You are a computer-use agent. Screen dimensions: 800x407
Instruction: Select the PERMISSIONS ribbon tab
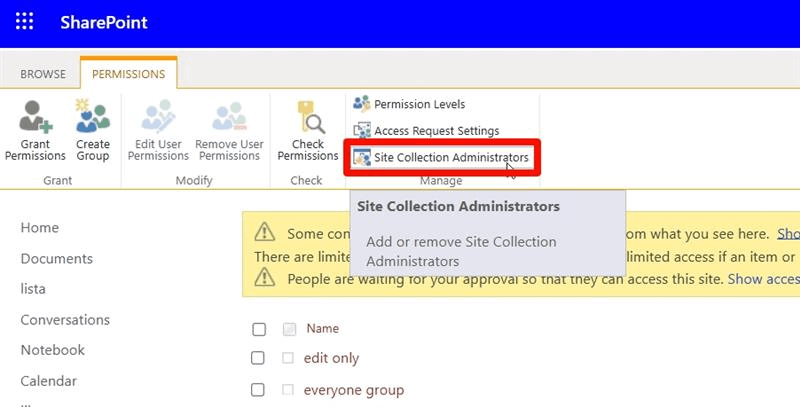point(129,74)
